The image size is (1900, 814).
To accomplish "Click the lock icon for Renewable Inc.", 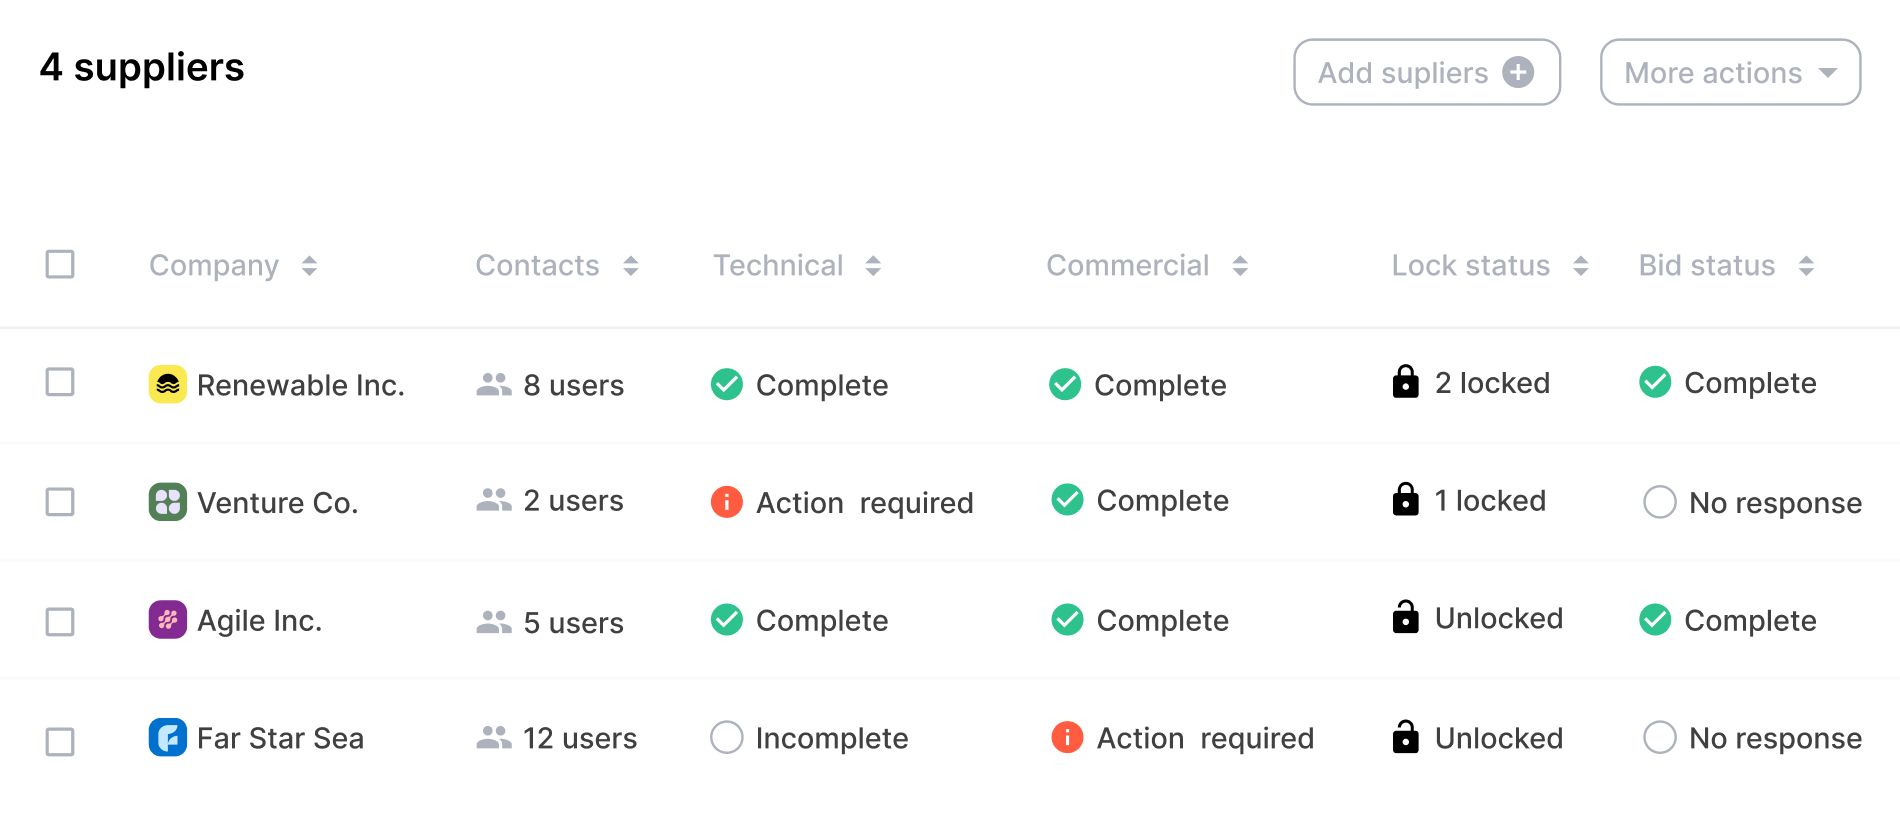I will [1405, 382].
